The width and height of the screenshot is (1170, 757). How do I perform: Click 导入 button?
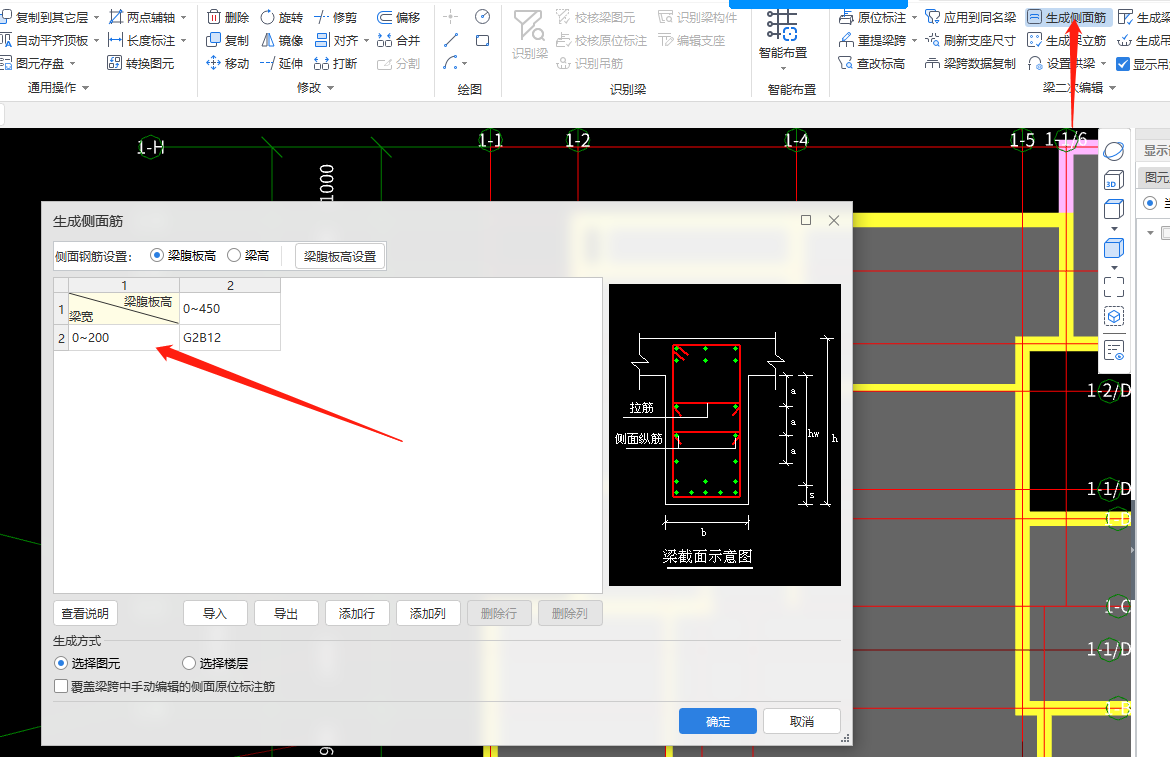click(215, 613)
